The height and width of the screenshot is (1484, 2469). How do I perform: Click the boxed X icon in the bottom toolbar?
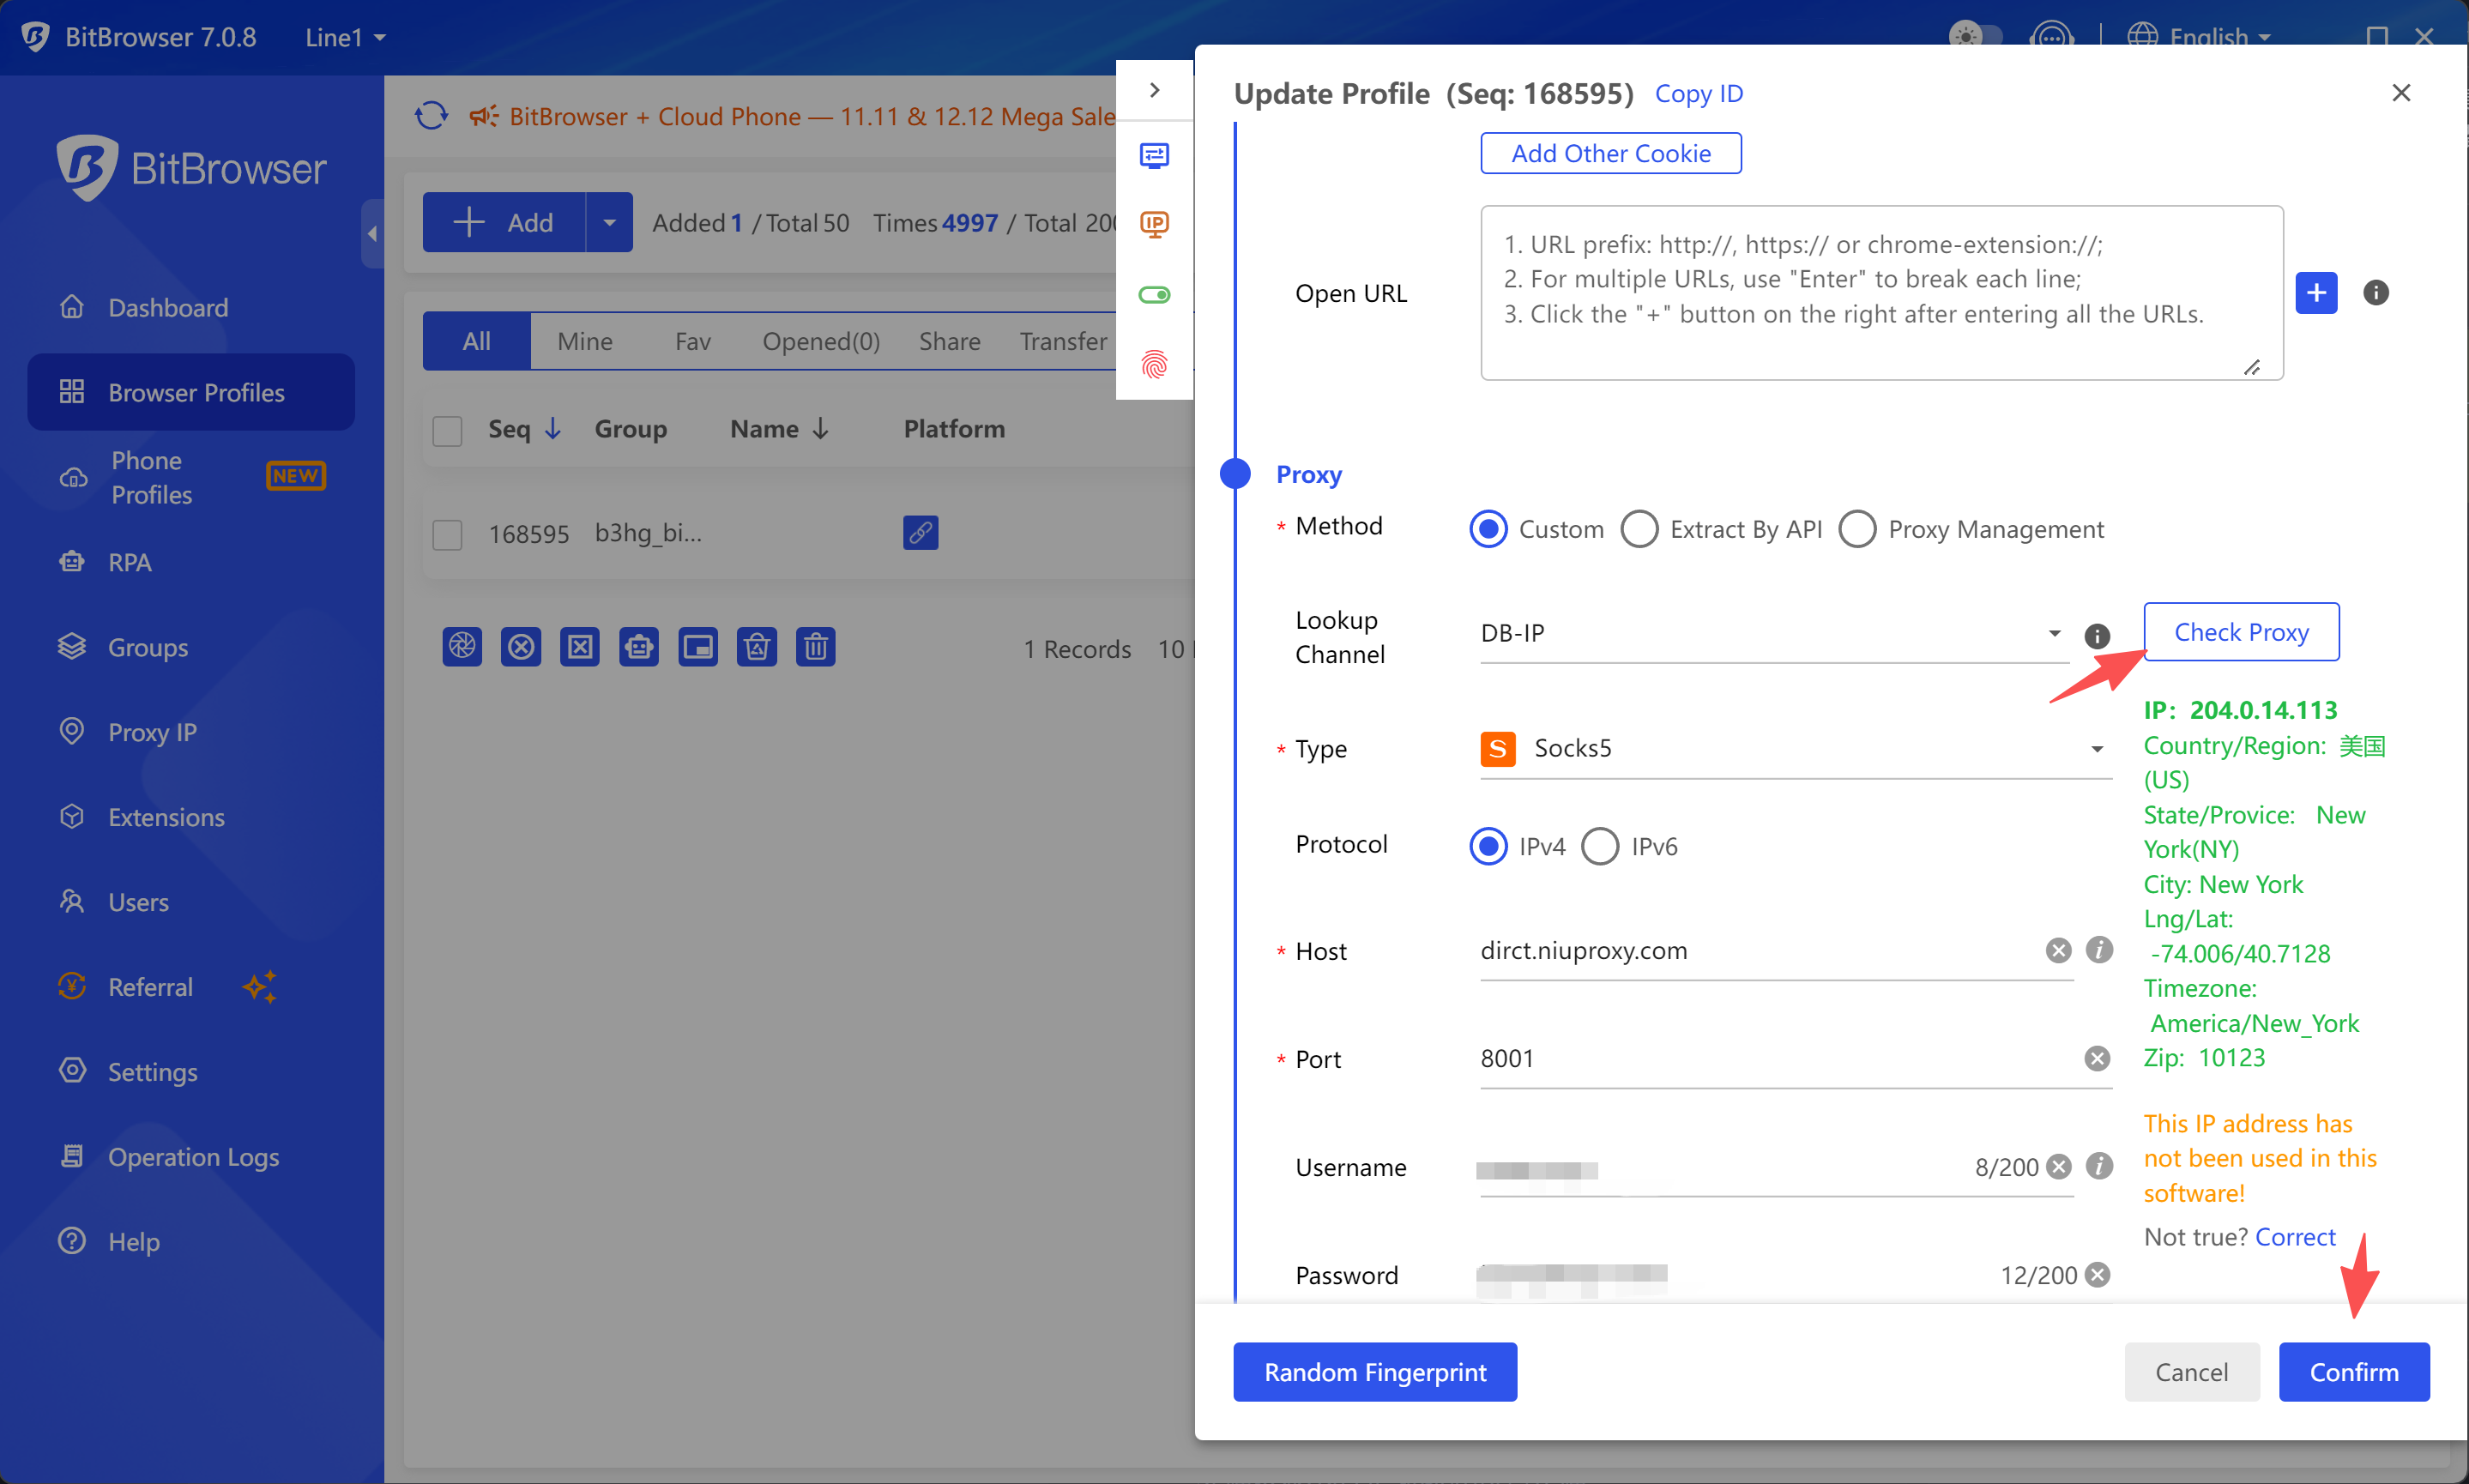coord(580,647)
